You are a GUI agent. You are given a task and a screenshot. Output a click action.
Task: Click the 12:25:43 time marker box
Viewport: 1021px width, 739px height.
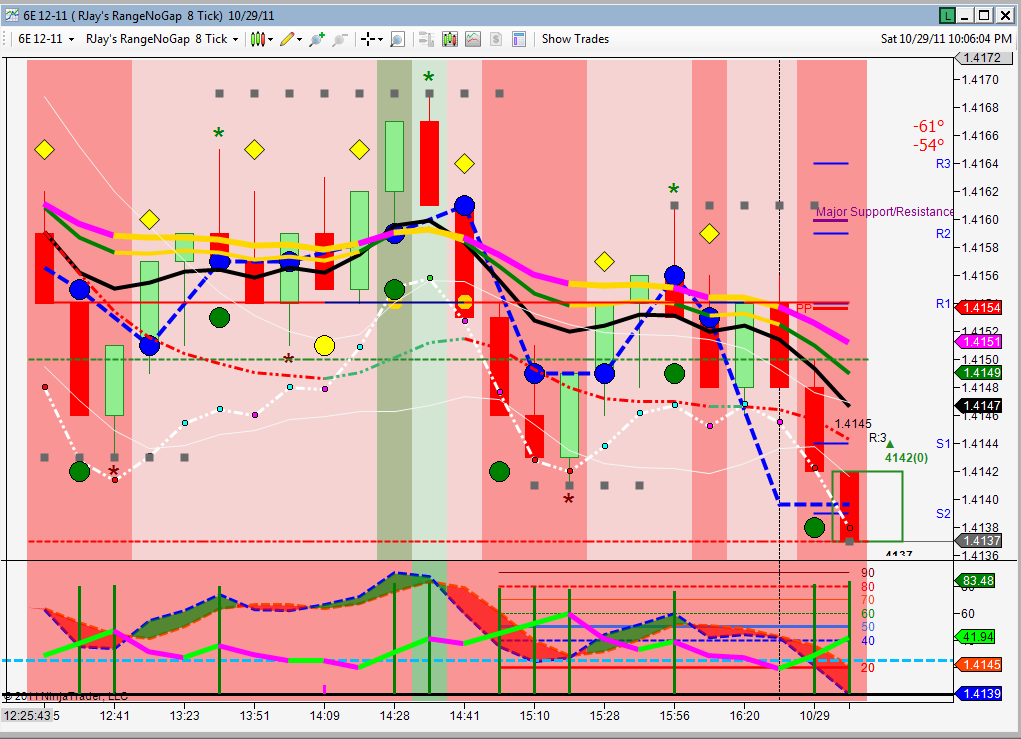pos(27,716)
